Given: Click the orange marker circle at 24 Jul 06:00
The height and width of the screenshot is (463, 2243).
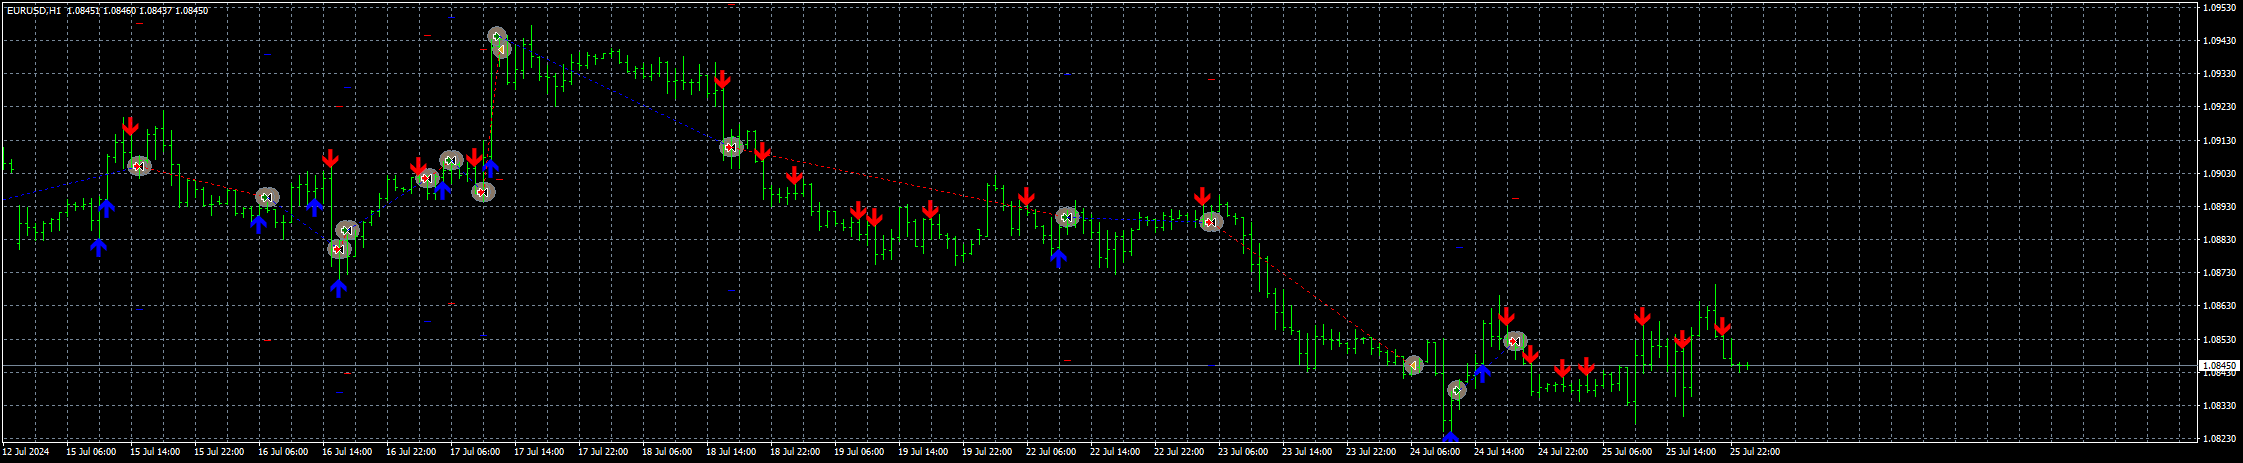Looking at the screenshot, I should [1413, 366].
